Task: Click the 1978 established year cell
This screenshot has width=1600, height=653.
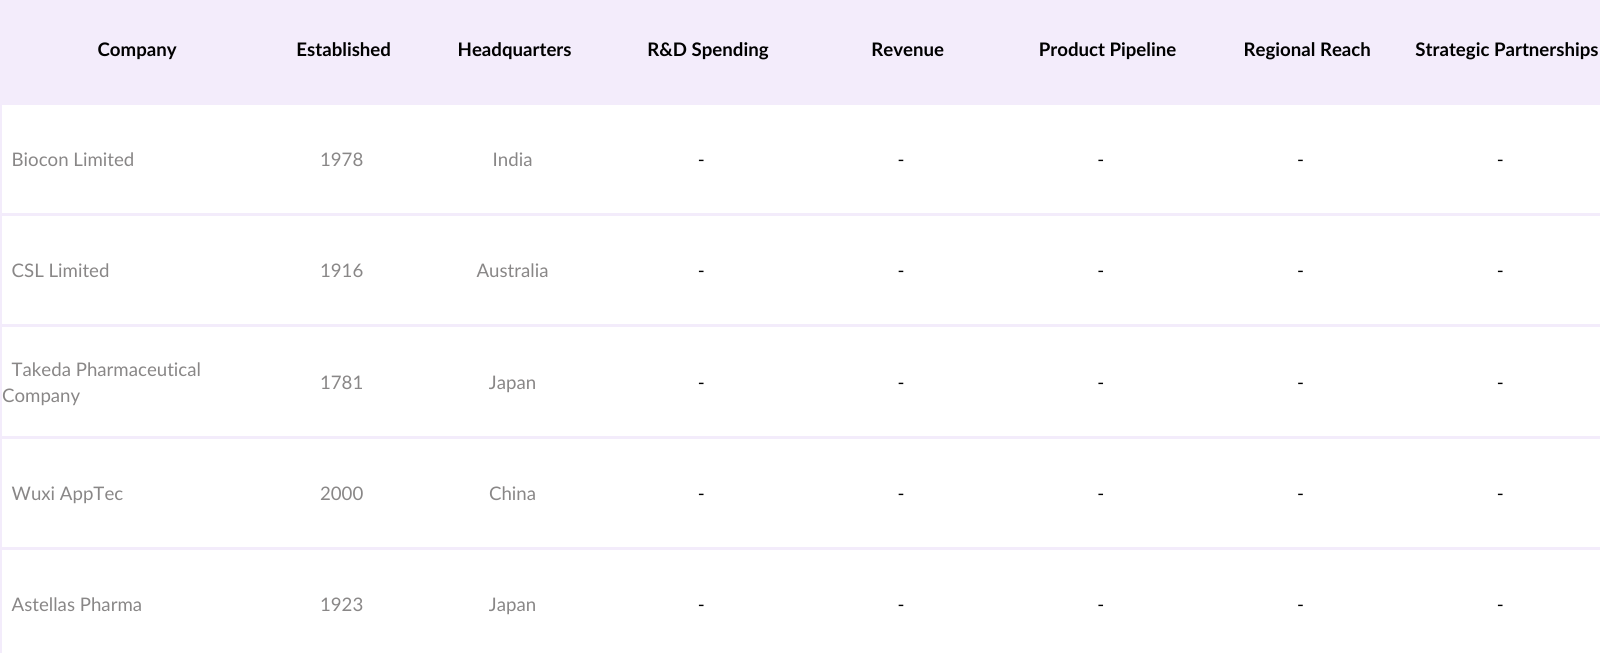Action: click(341, 160)
